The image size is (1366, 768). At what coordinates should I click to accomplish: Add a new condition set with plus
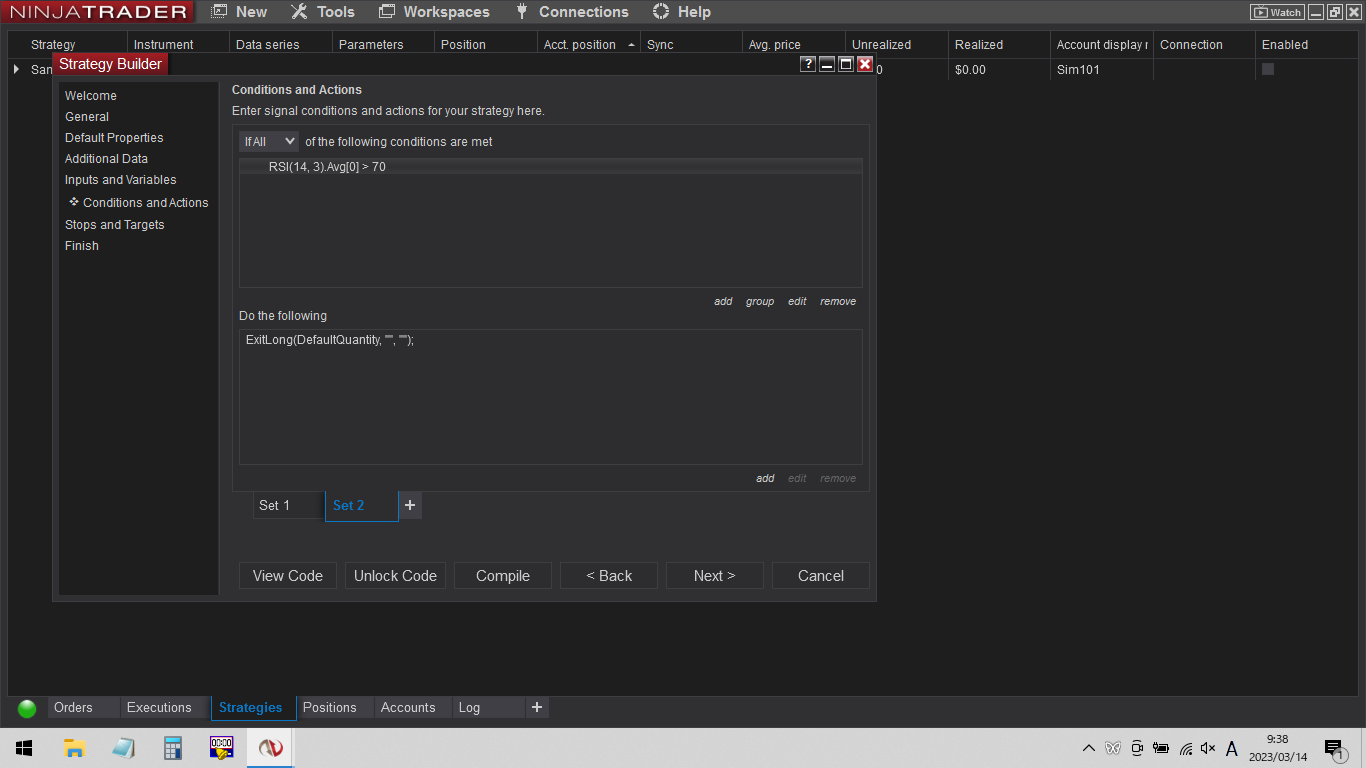[x=410, y=505]
